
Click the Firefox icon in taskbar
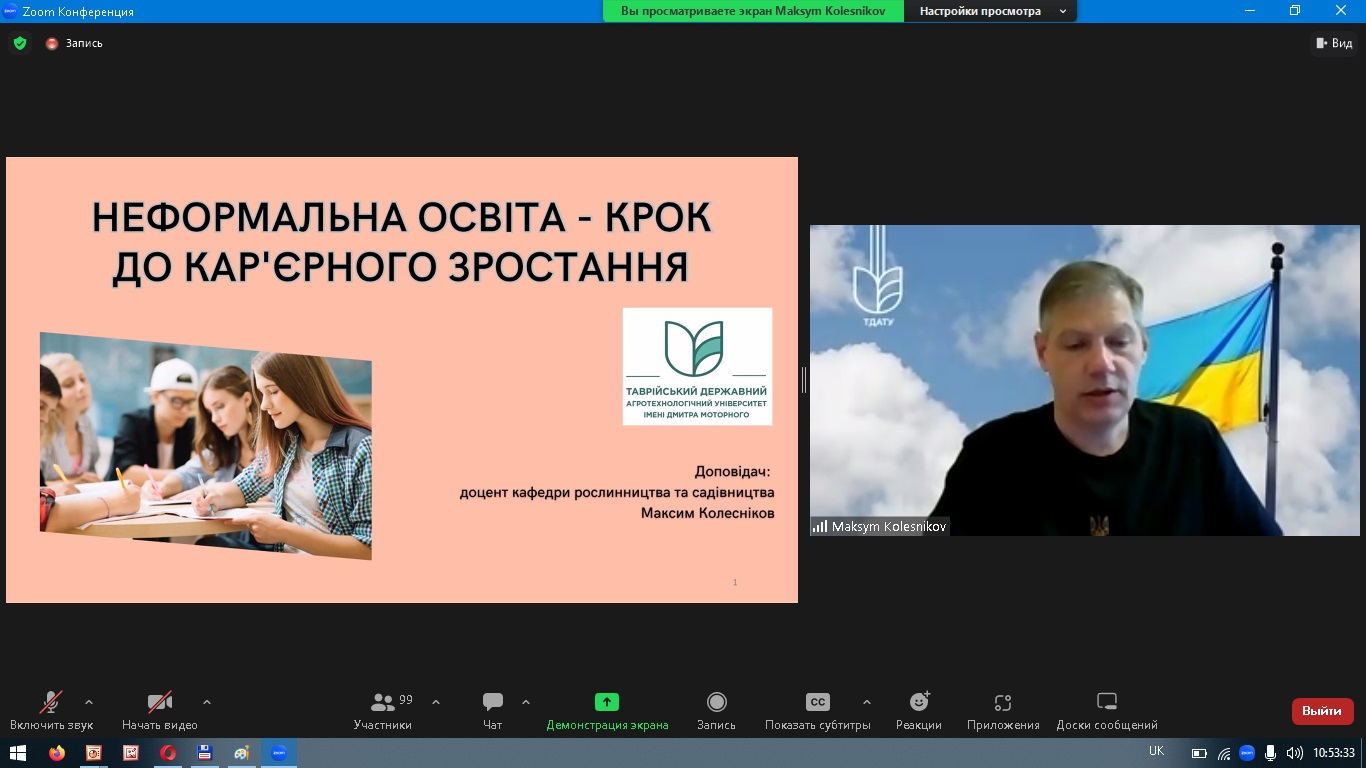pos(57,753)
